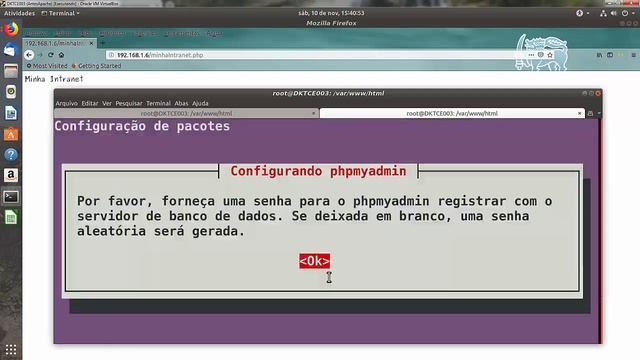Open Rhythmbox music player from dock
Screen dimensions: 640x360
pos(11,92)
